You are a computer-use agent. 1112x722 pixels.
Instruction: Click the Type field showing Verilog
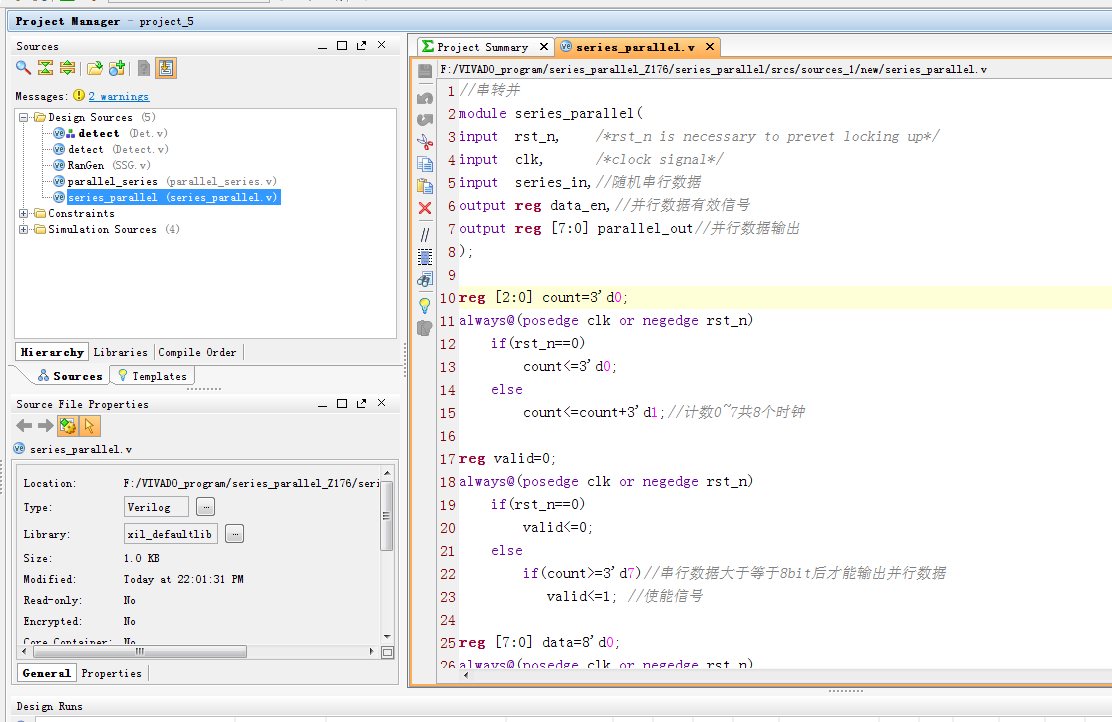coord(156,507)
